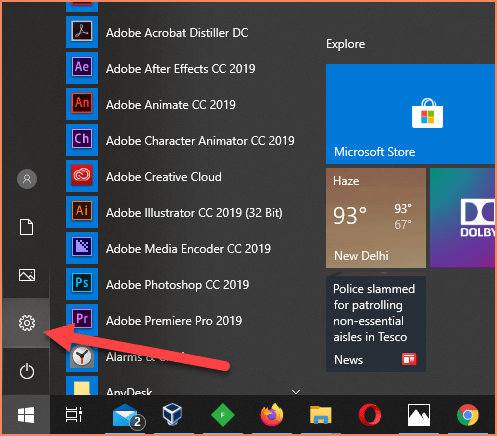Click the Adobe Creative Cloud icon
This screenshot has height=436, width=497.
coord(82,176)
